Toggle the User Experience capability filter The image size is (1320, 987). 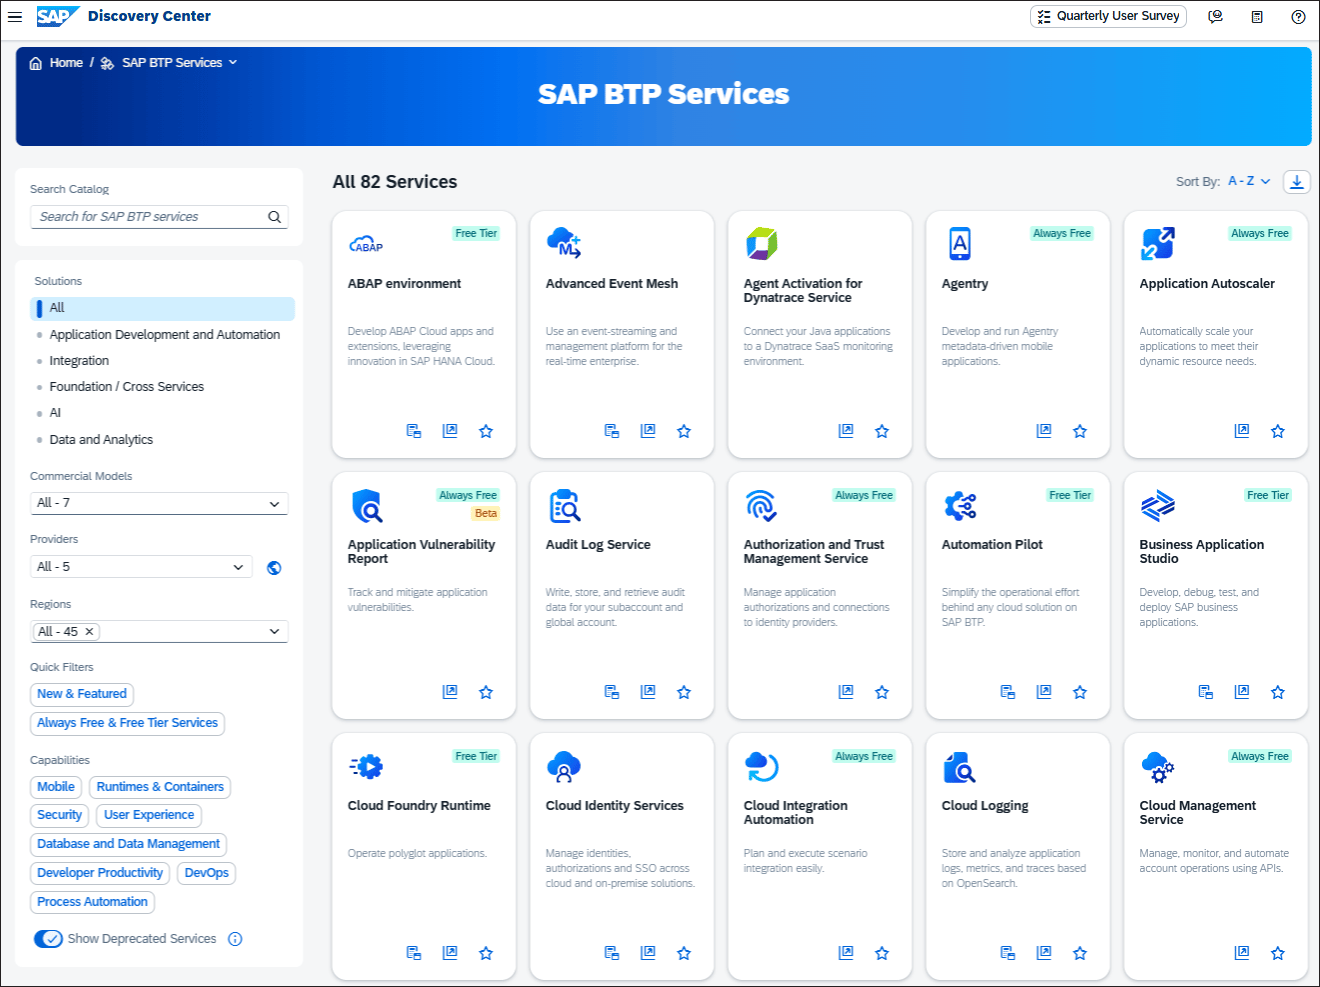pyautogui.click(x=149, y=815)
